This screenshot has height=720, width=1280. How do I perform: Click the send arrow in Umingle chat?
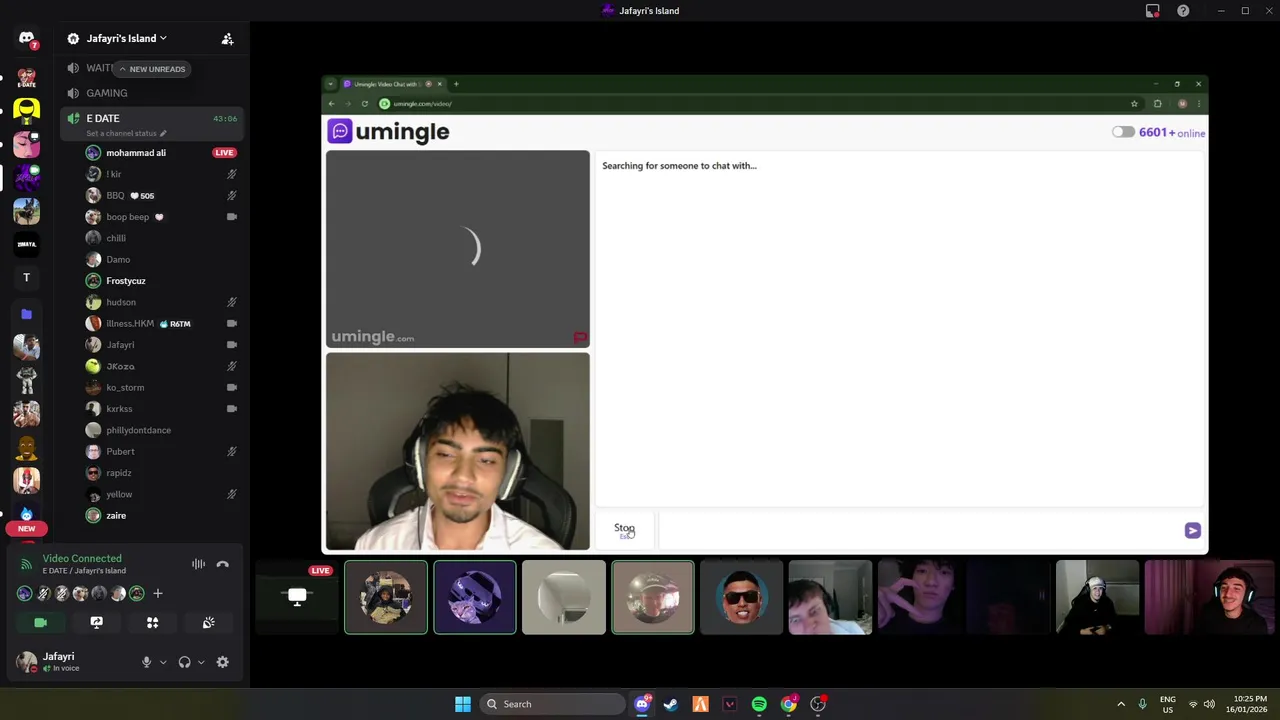1192,530
